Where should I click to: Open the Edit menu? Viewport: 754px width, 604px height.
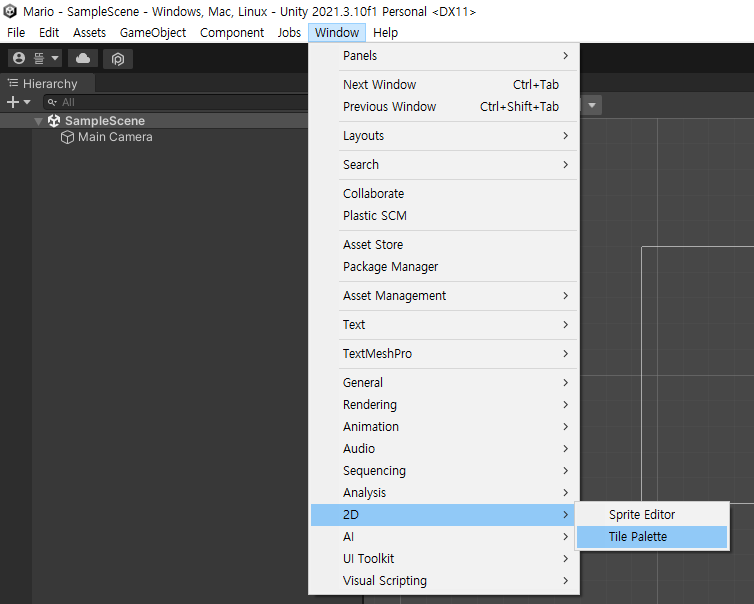pos(49,33)
